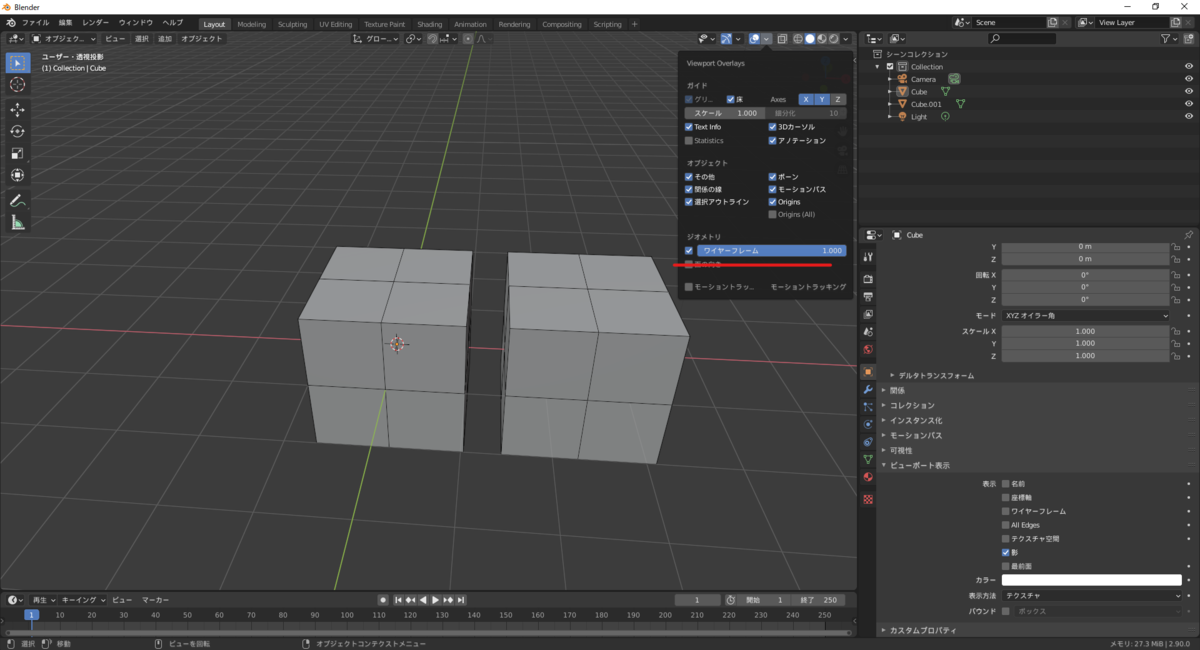The height and width of the screenshot is (650, 1200).
Task: Collapse the Collection tree in outliner
Action: point(877,67)
